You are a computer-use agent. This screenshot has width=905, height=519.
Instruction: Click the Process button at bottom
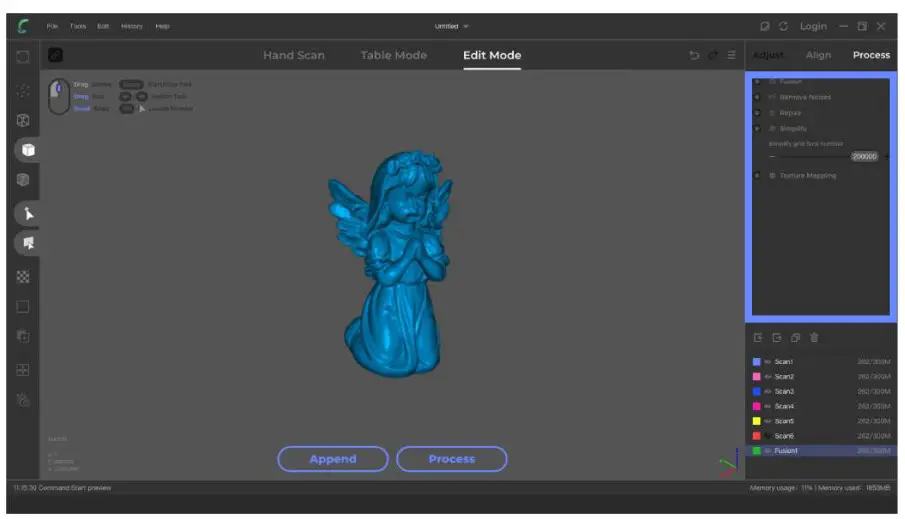pyautogui.click(x=451, y=459)
